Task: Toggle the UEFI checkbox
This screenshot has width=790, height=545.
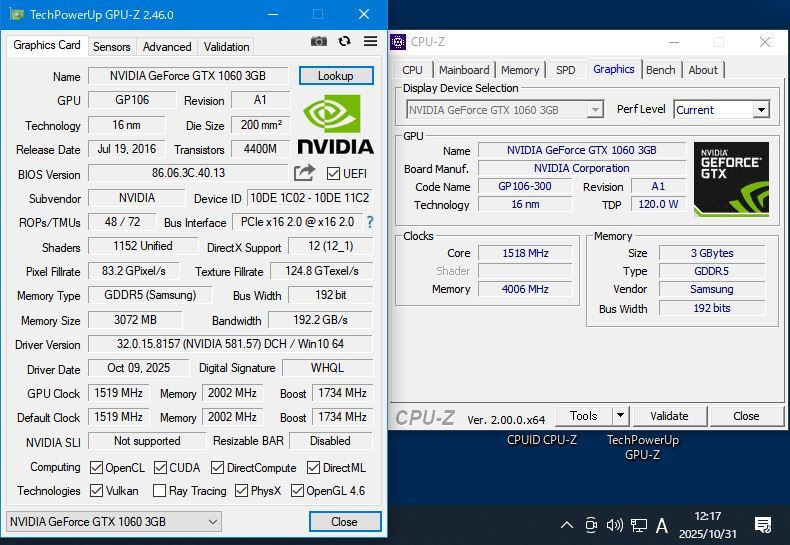Action: pyautogui.click(x=333, y=174)
